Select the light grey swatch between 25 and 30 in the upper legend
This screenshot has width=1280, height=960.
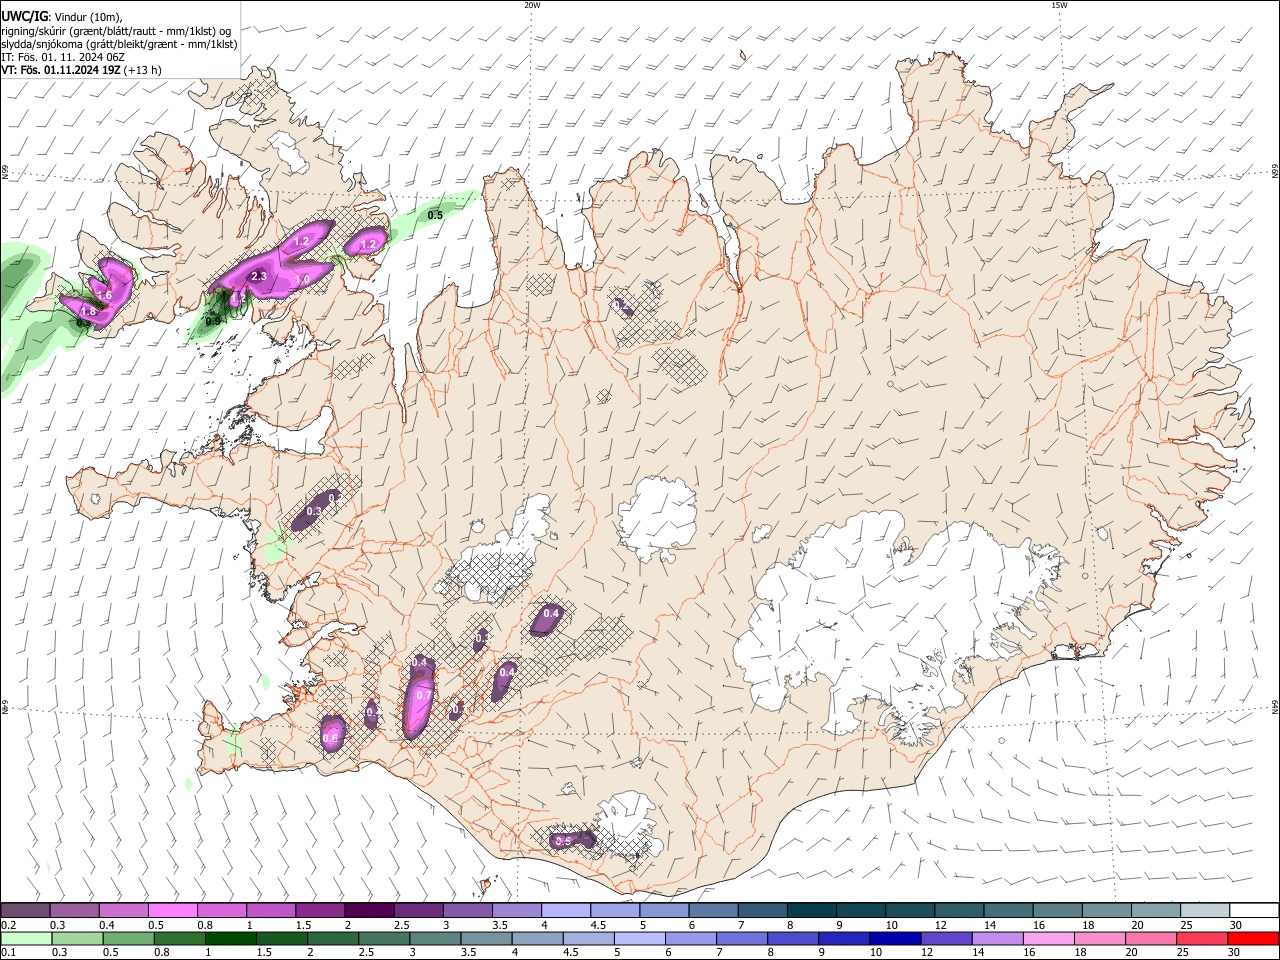1203,911
